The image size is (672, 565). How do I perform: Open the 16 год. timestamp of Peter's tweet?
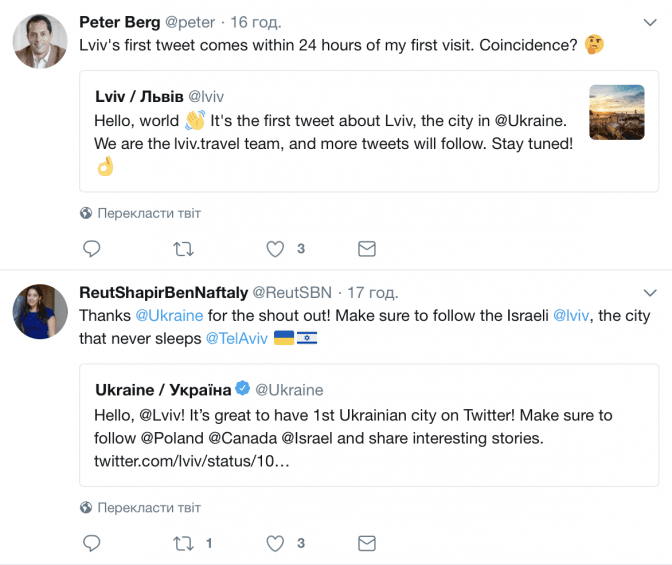253,21
